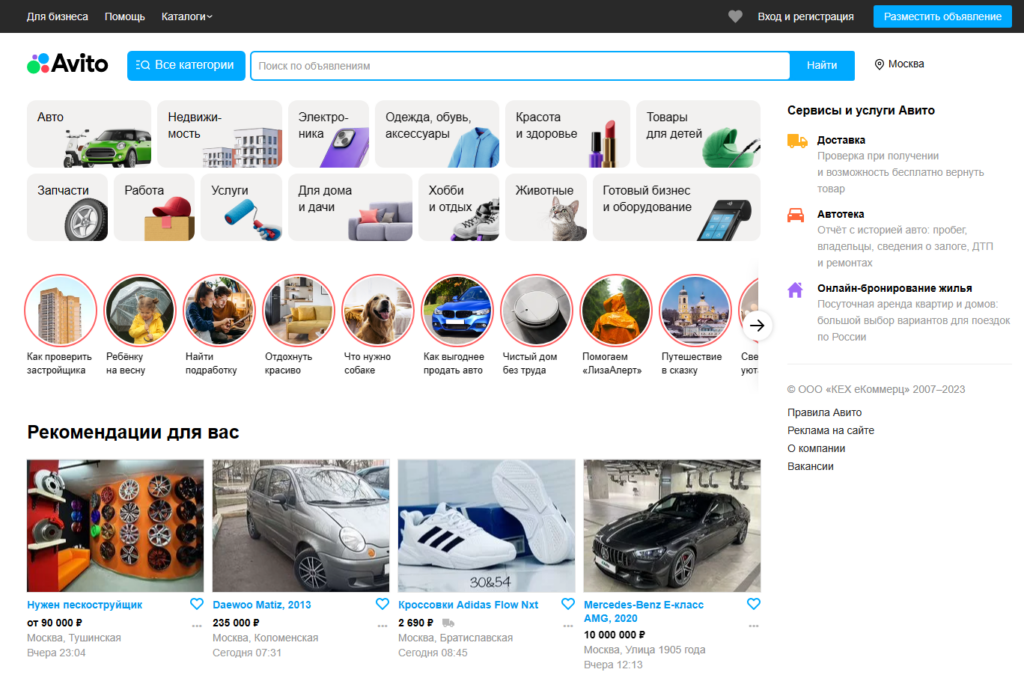The image size is (1024, 693).
Task: Open the «Что нужно собаке» story circle
Action: tap(377, 310)
